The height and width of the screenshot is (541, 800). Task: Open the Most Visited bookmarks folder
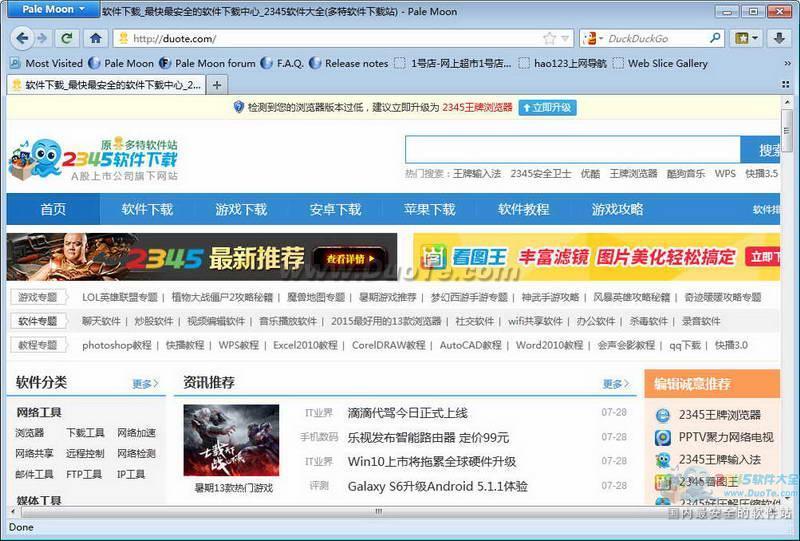tap(46, 63)
